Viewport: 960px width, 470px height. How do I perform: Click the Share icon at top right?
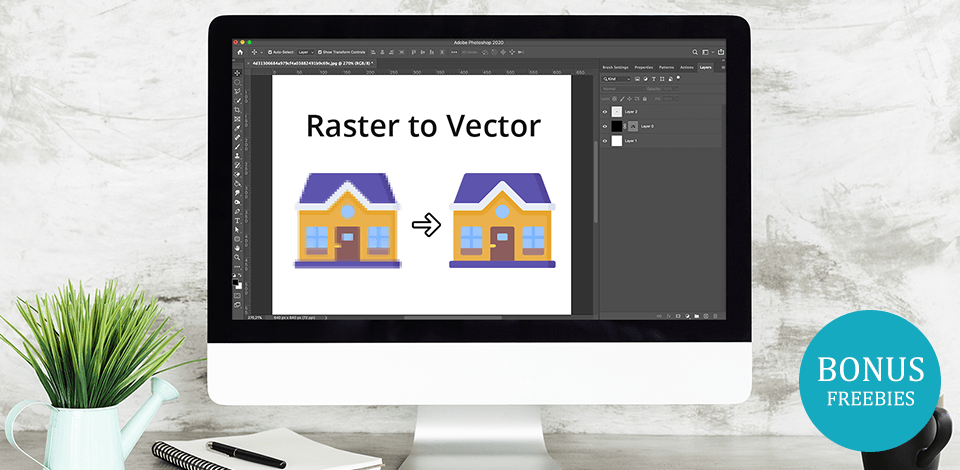click(721, 52)
